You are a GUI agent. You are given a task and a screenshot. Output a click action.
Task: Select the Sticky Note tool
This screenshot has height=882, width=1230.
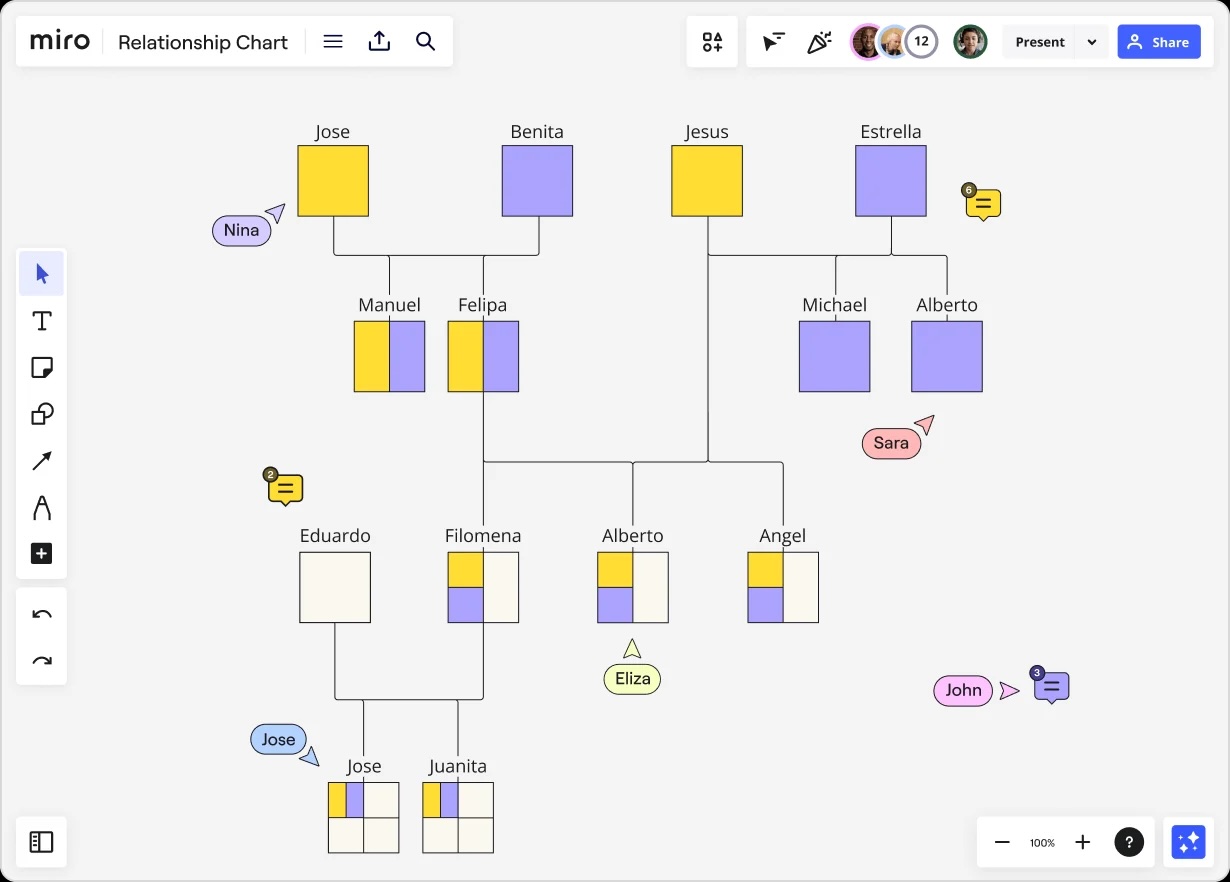(42, 367)
